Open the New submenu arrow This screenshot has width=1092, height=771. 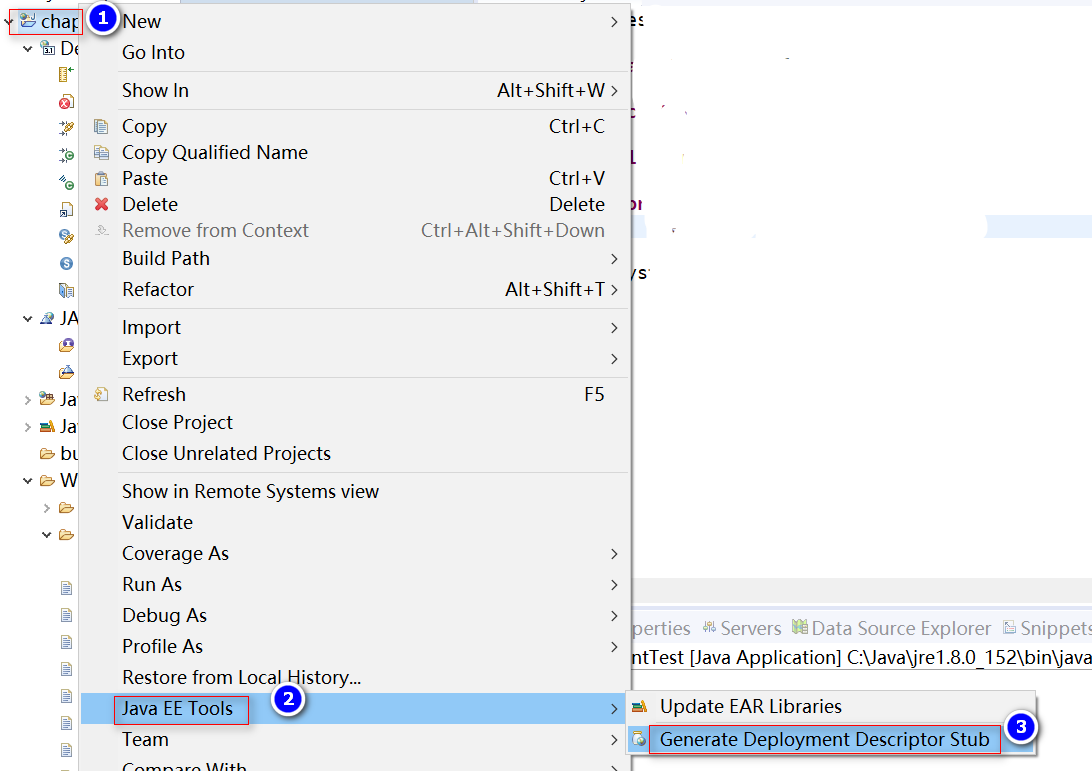pos(614,22)
